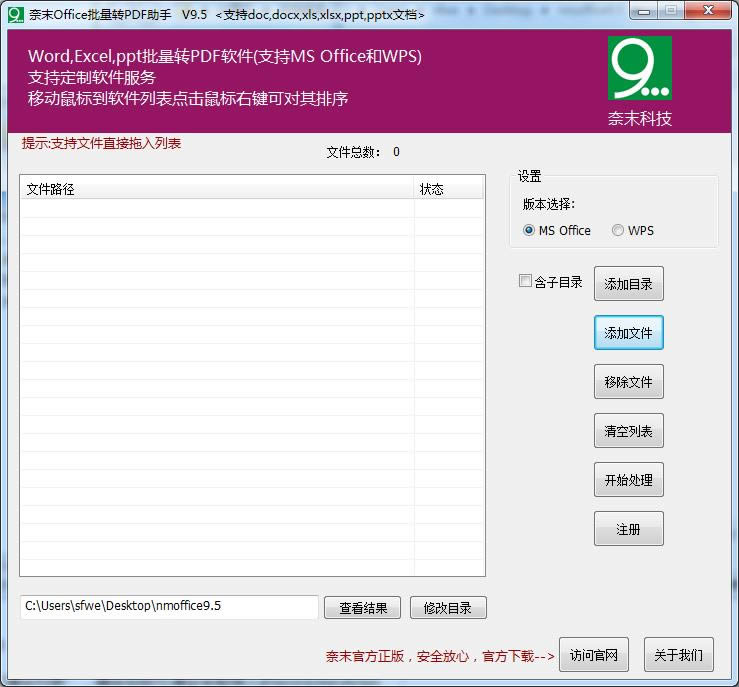This screenshot has width=739, height=687.
Task: Close the application window
Action: pos(708,10)
